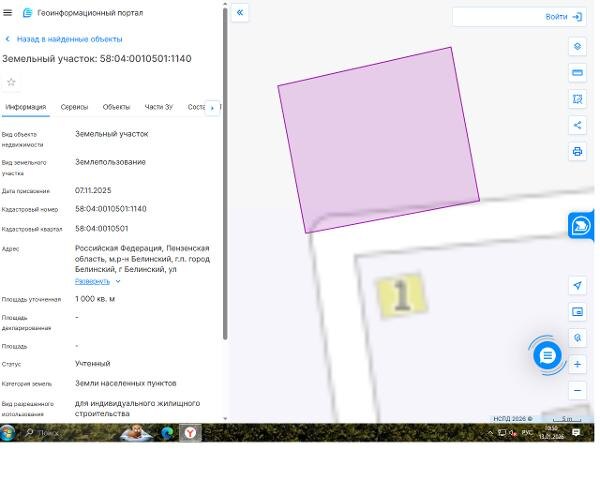
Task: Select the cadastral number 58:04:0010501:1140 value
Action: click(x=111, y=209)
